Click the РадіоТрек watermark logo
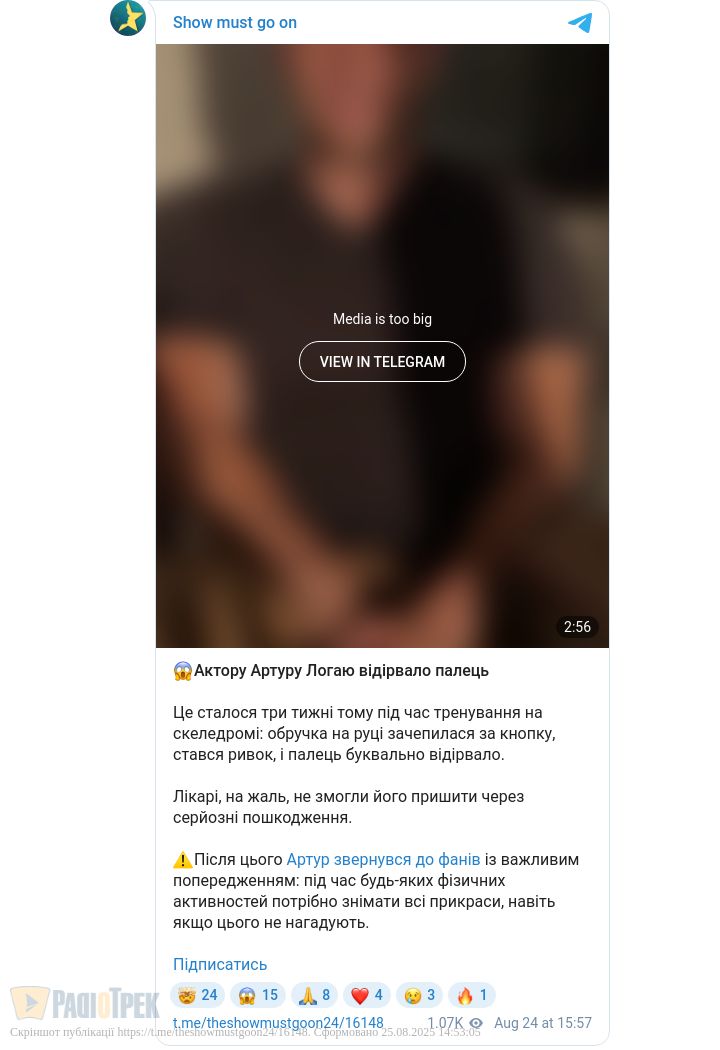Screen dimensions: 720x1050 coord(85,1004)
